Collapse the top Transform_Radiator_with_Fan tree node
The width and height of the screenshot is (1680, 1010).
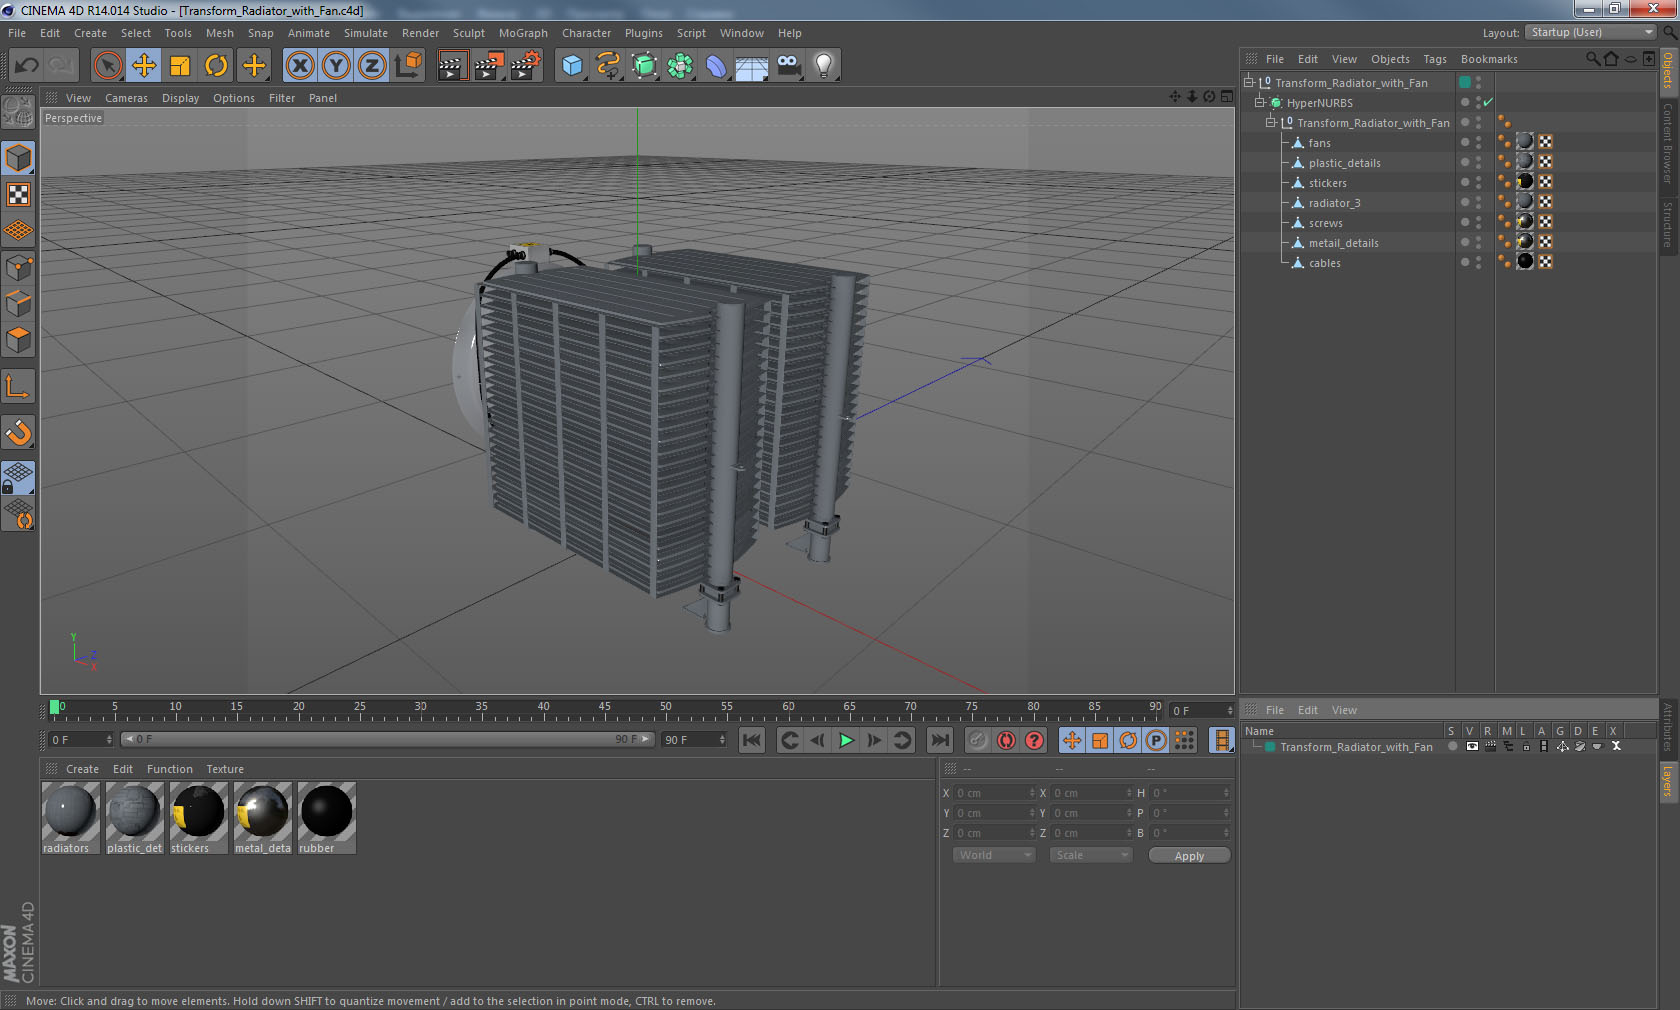click(1249, 82)
